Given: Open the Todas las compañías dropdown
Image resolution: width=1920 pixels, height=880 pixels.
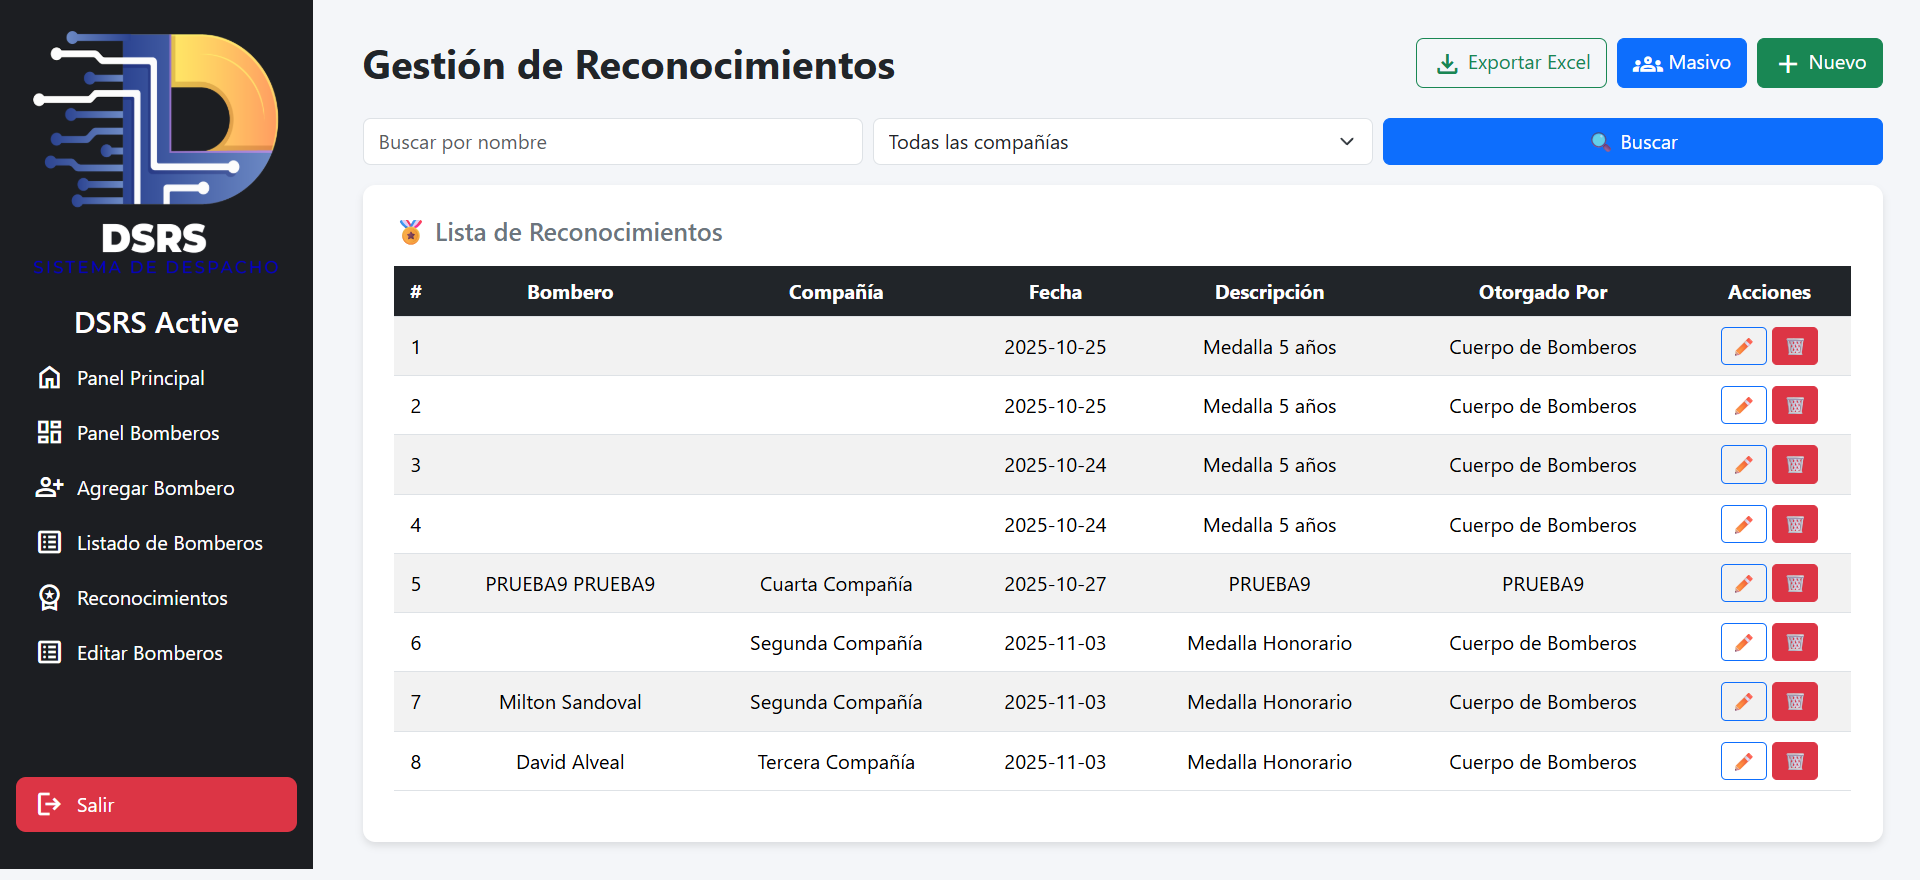Looking at the screenshot, I should point(1122,142).
